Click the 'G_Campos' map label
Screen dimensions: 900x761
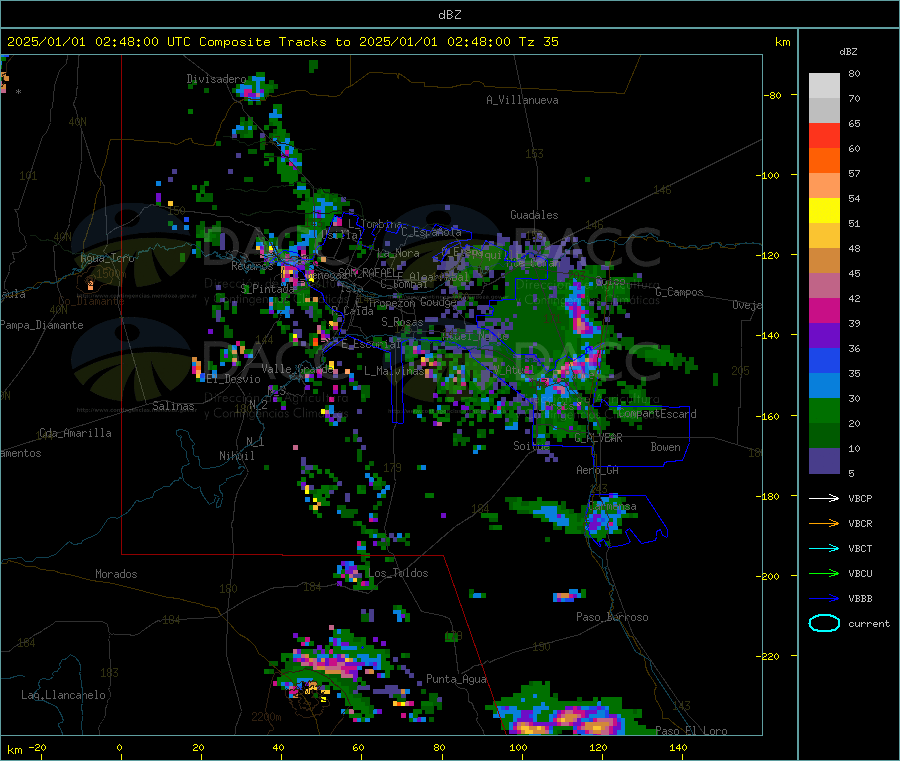tap(679, 292)
